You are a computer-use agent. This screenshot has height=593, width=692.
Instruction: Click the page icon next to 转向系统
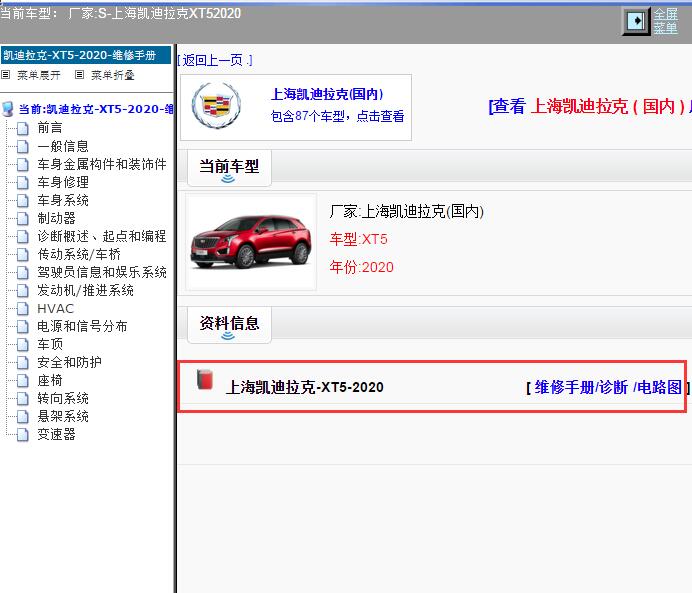23,399
